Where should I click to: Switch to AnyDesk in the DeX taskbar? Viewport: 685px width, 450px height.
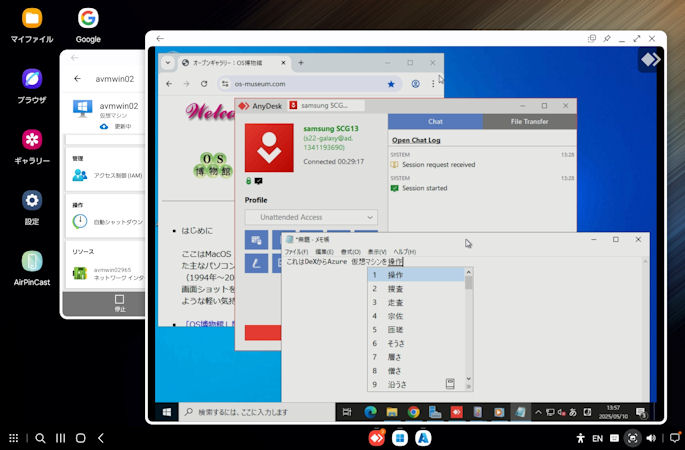[x=377, y=438]
